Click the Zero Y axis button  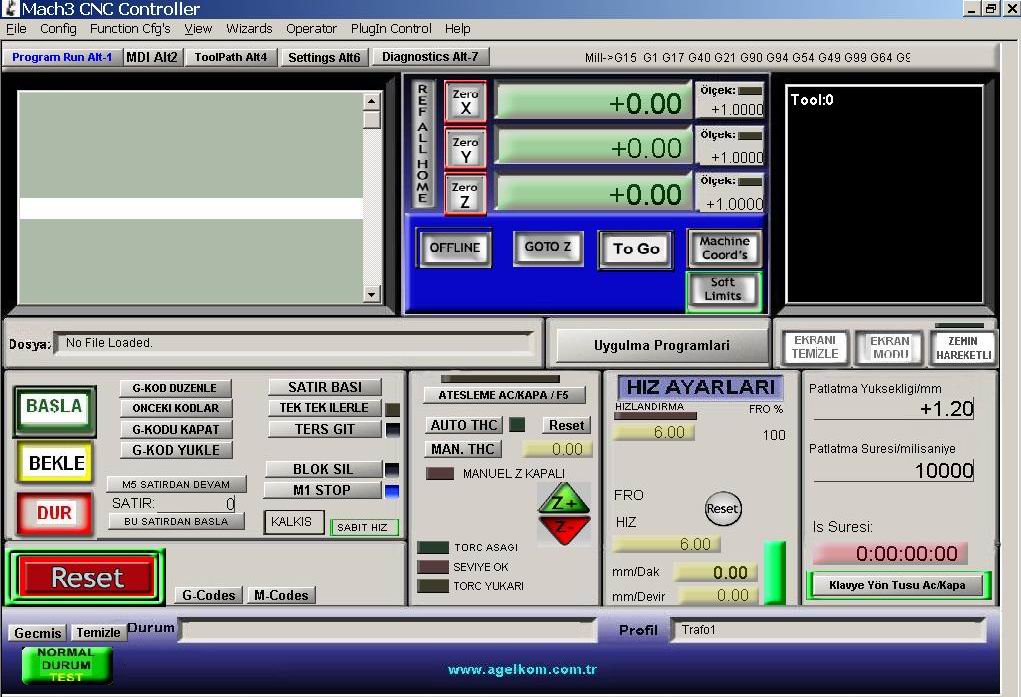465,149
